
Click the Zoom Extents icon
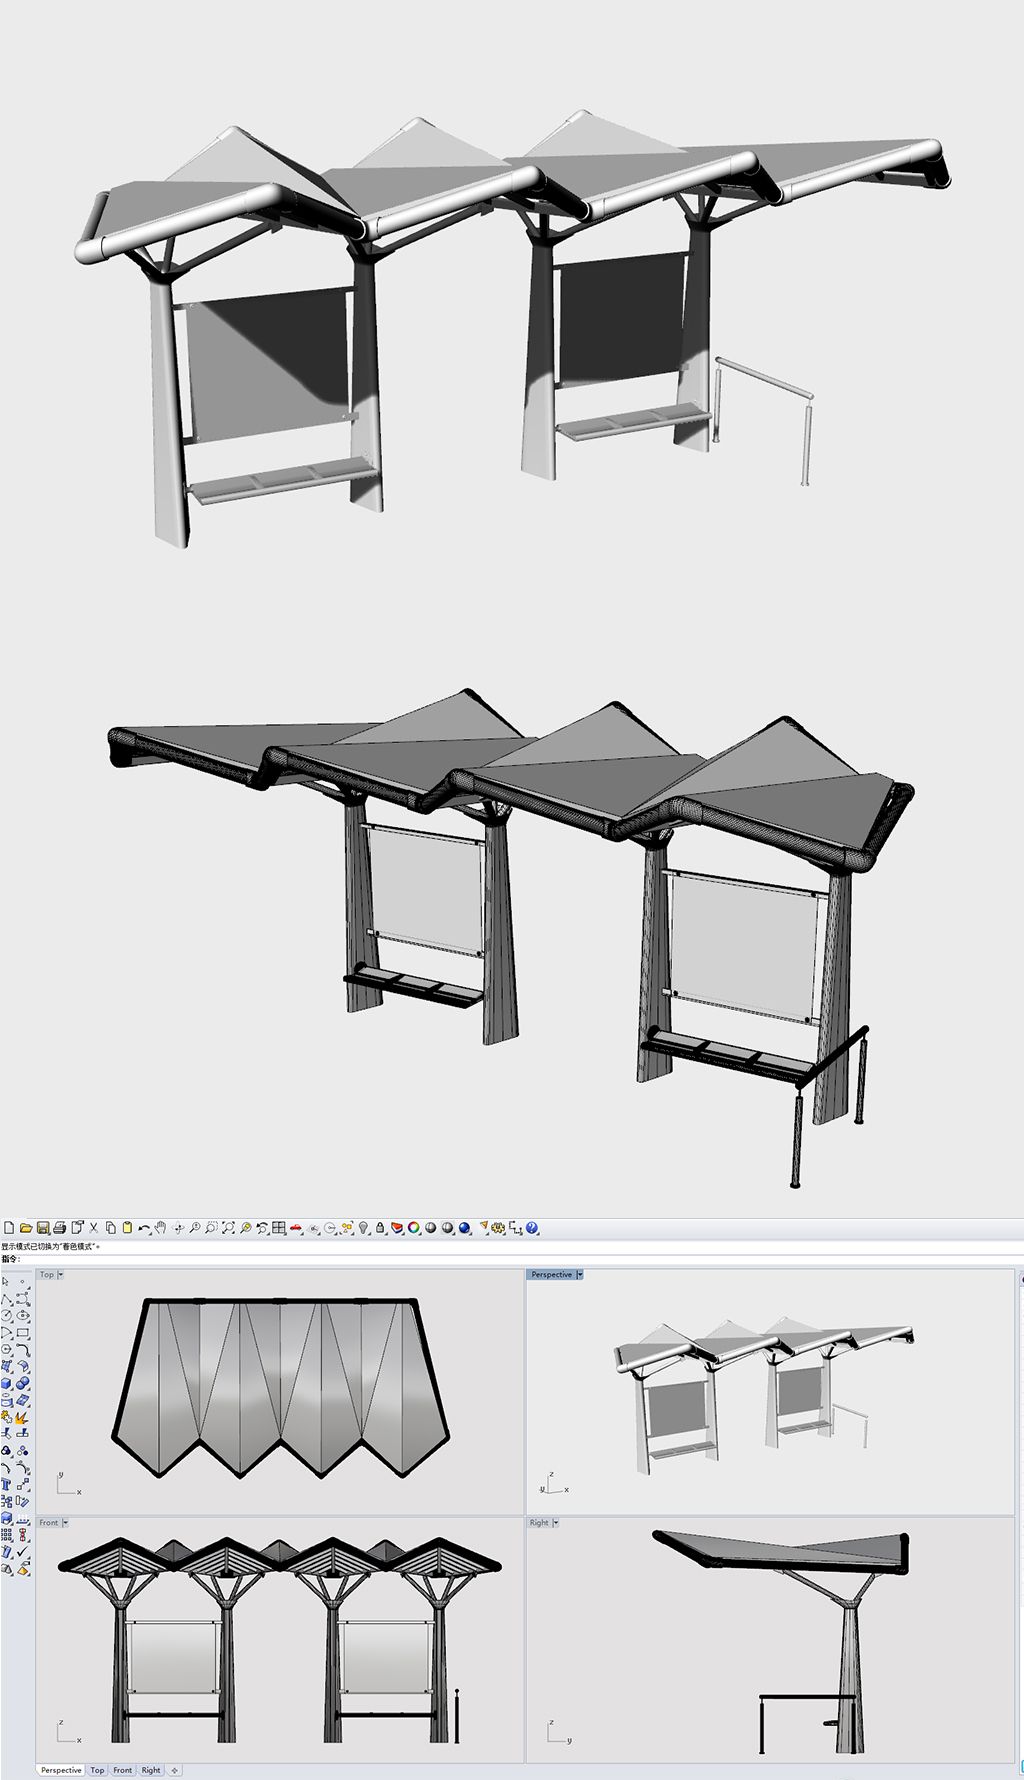tap(229, 1227)
